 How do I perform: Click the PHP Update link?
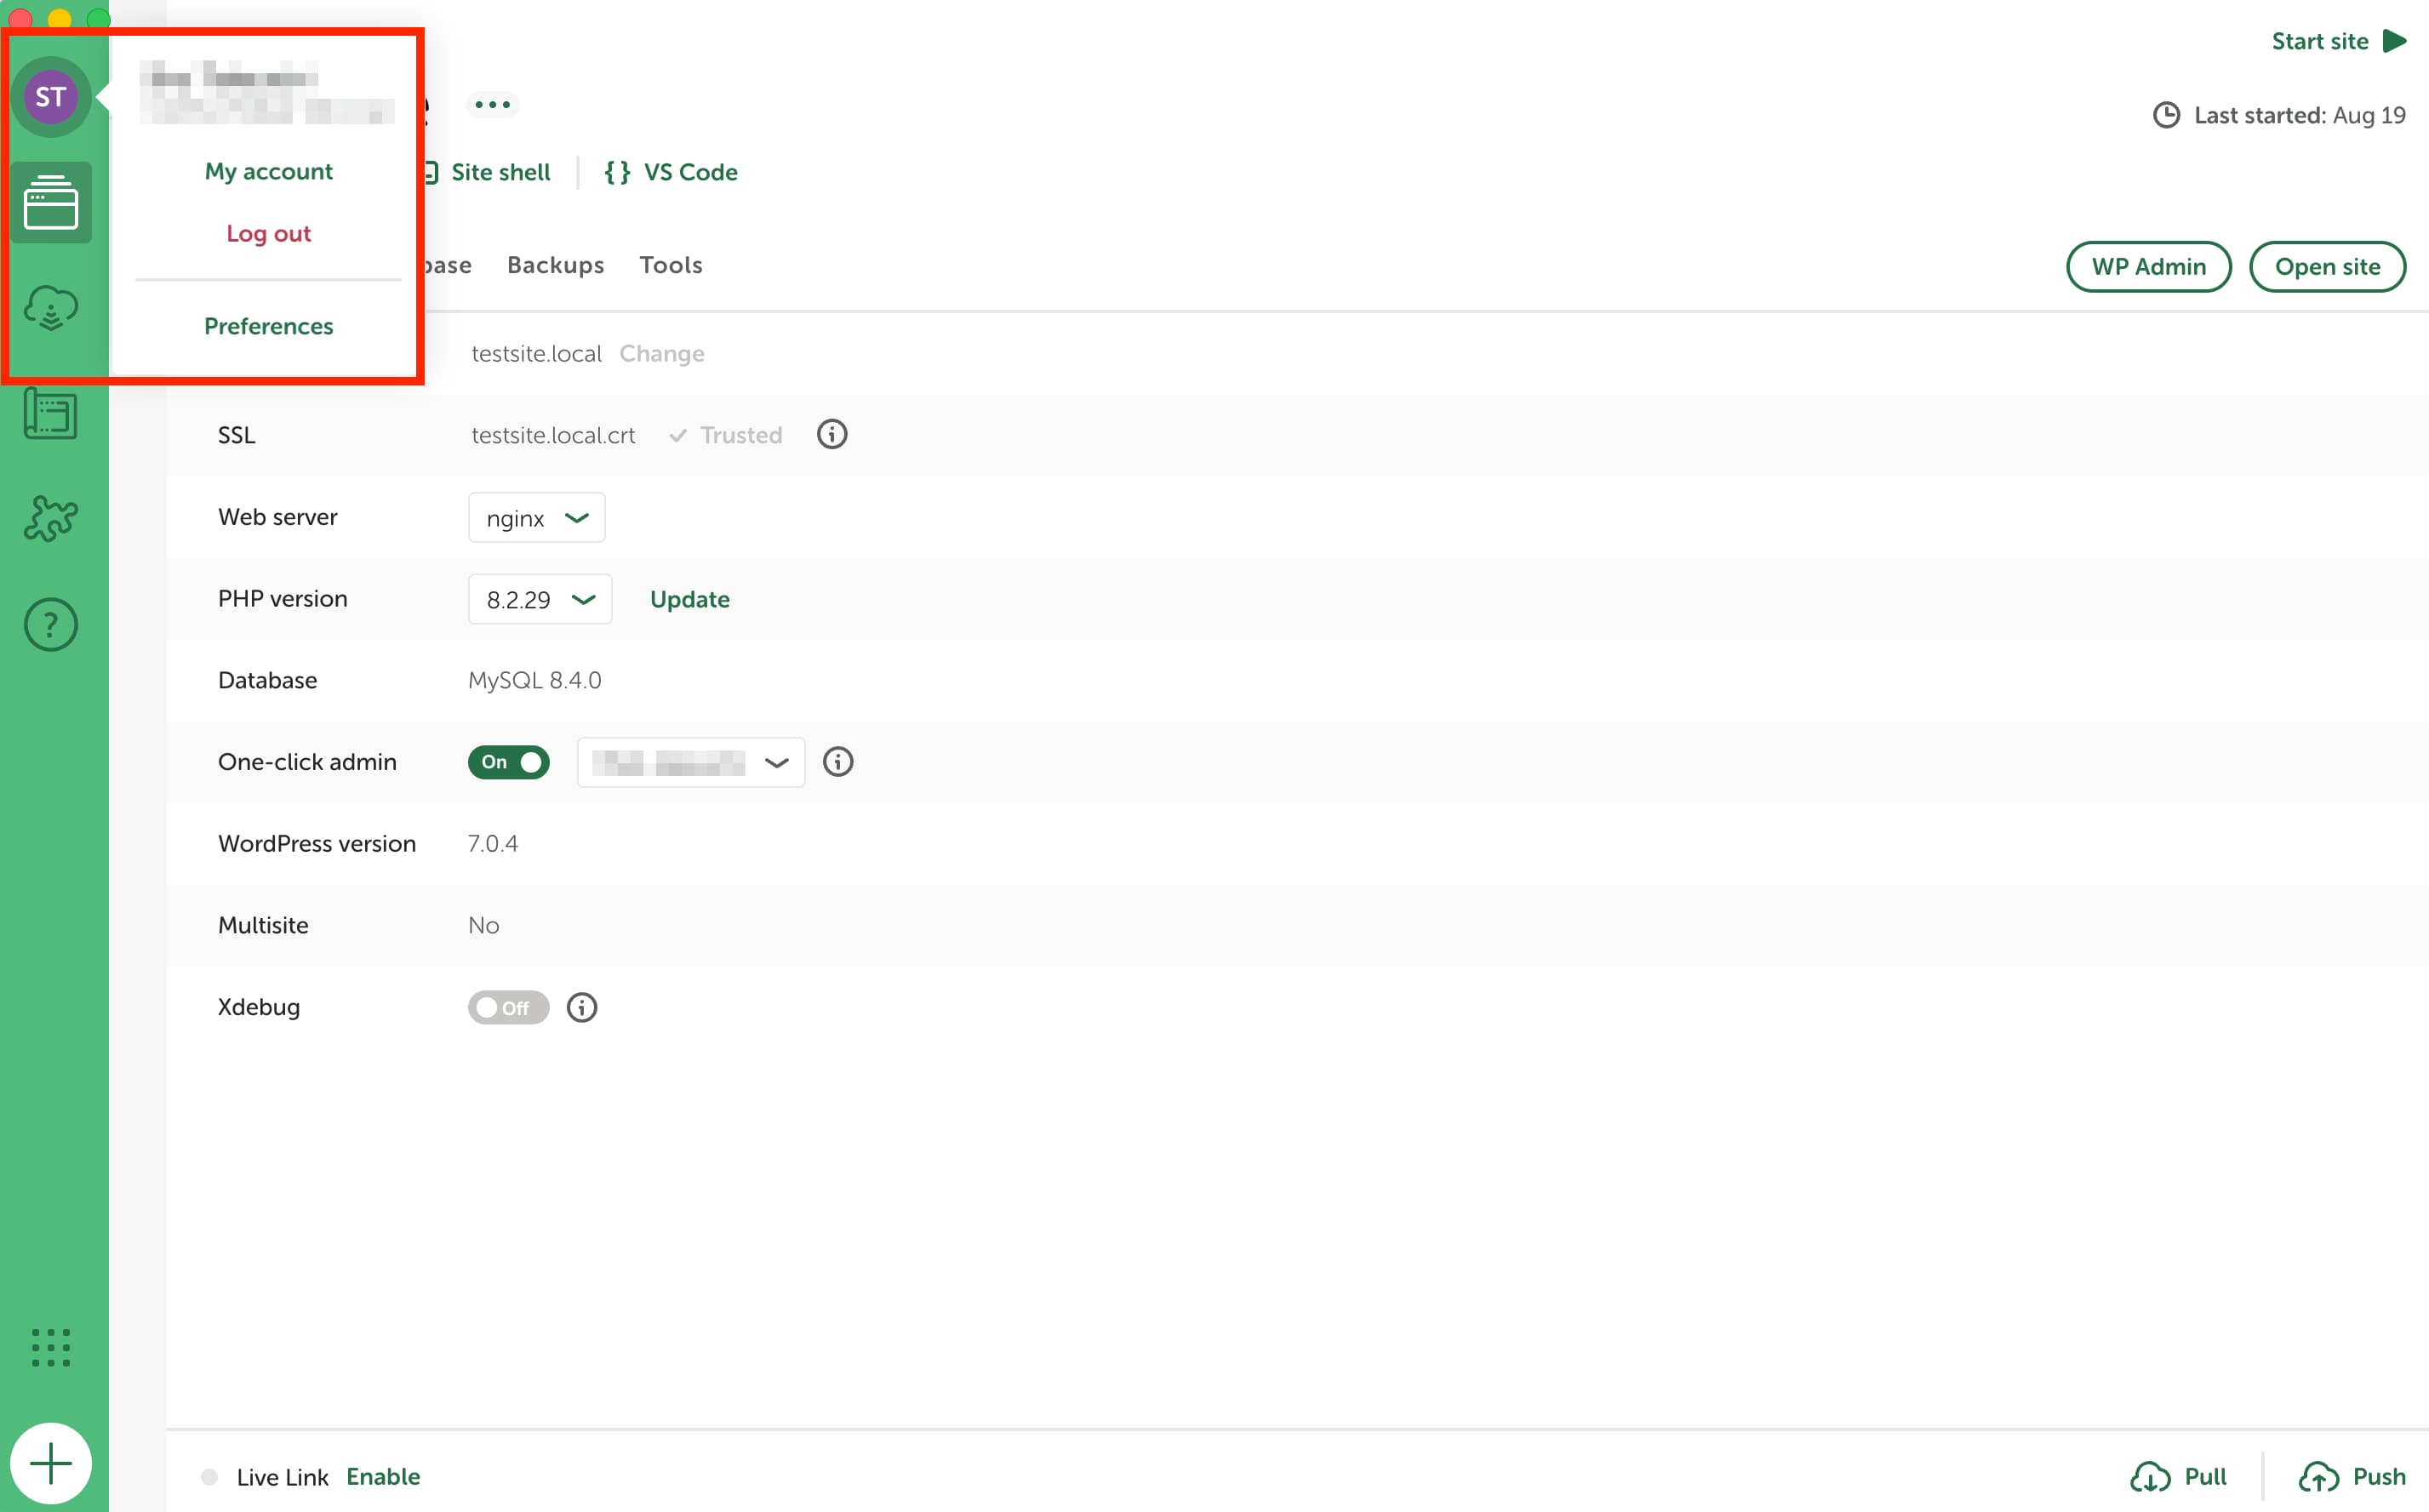coord(690,599)
